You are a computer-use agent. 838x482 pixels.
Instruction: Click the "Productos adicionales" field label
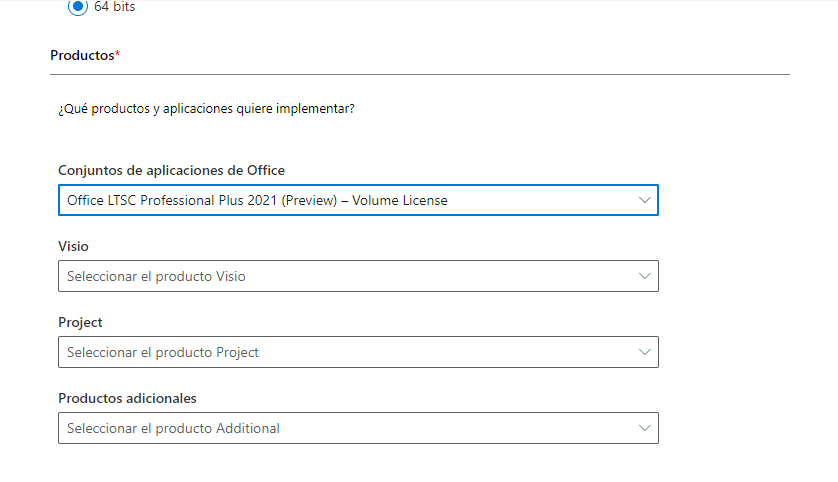(127, 398)
